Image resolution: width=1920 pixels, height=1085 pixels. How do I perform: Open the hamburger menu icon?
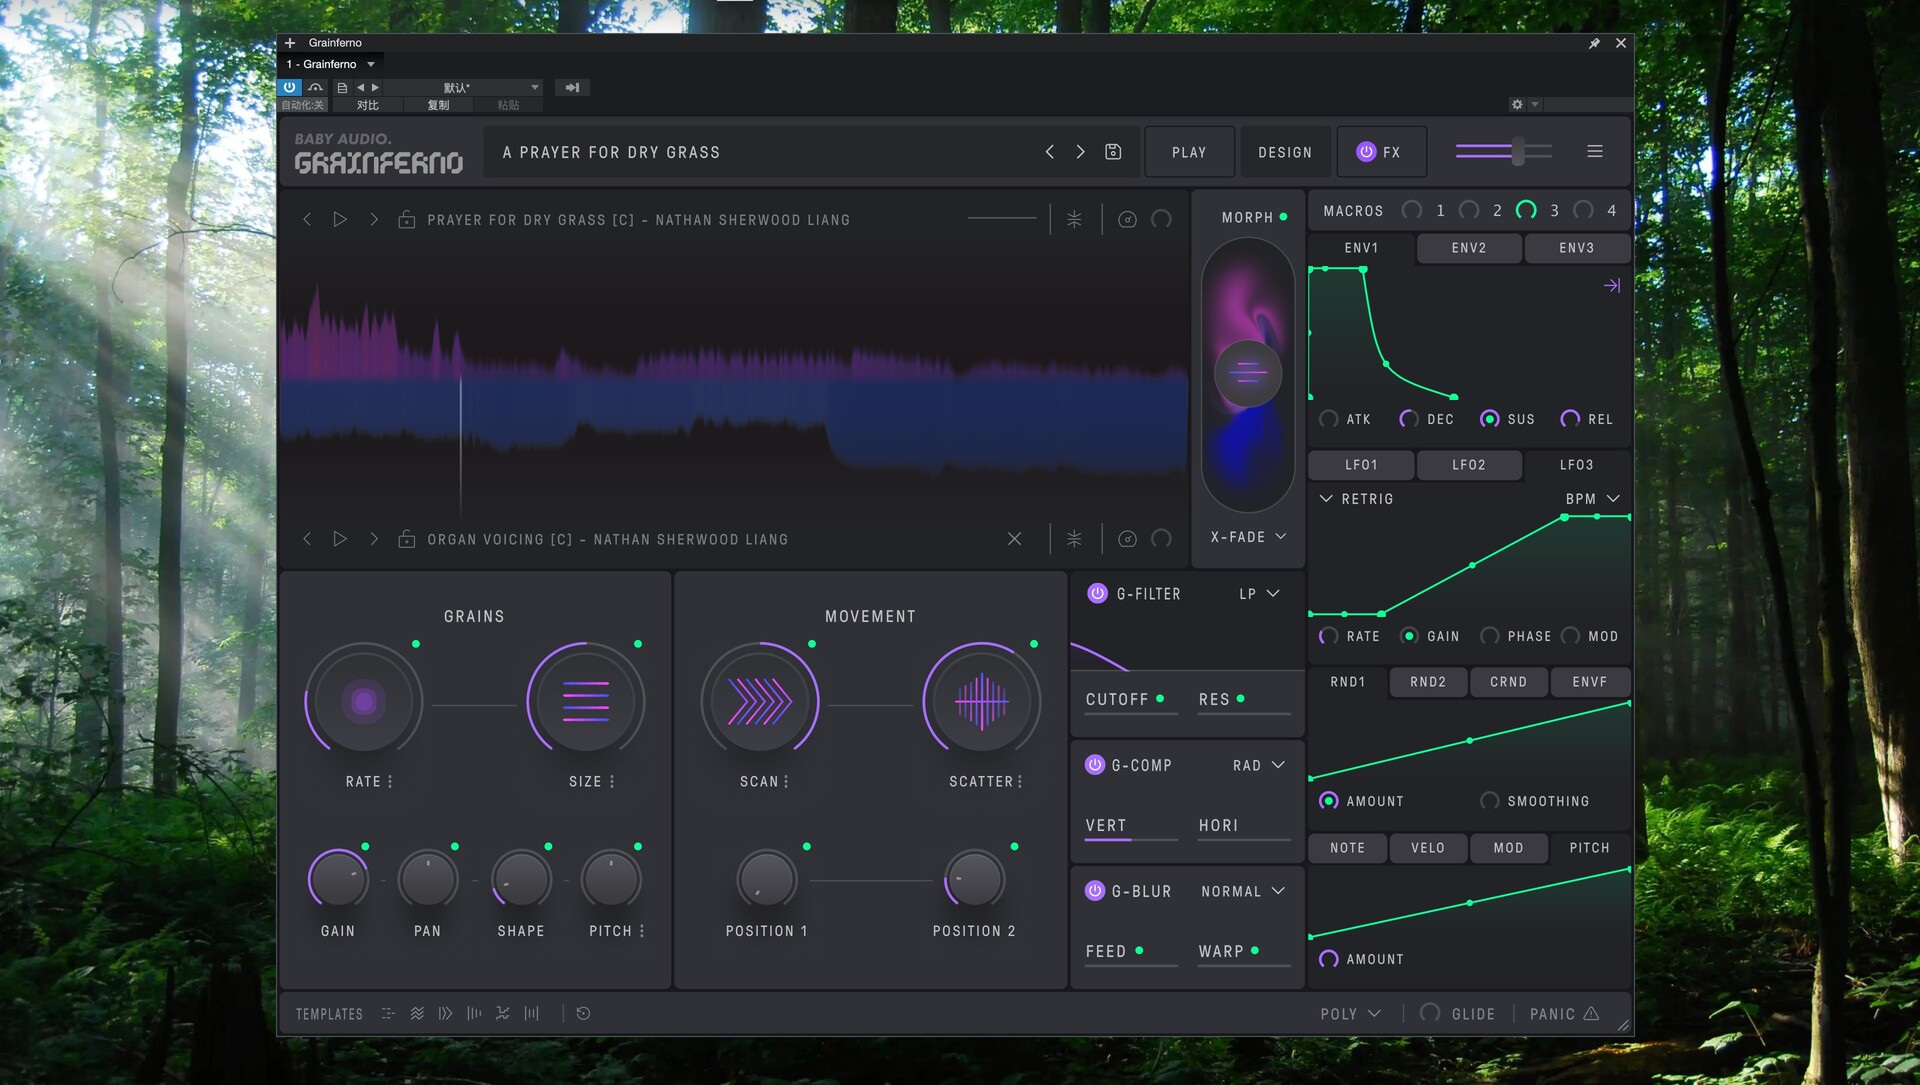click(x=1595, y=151)
